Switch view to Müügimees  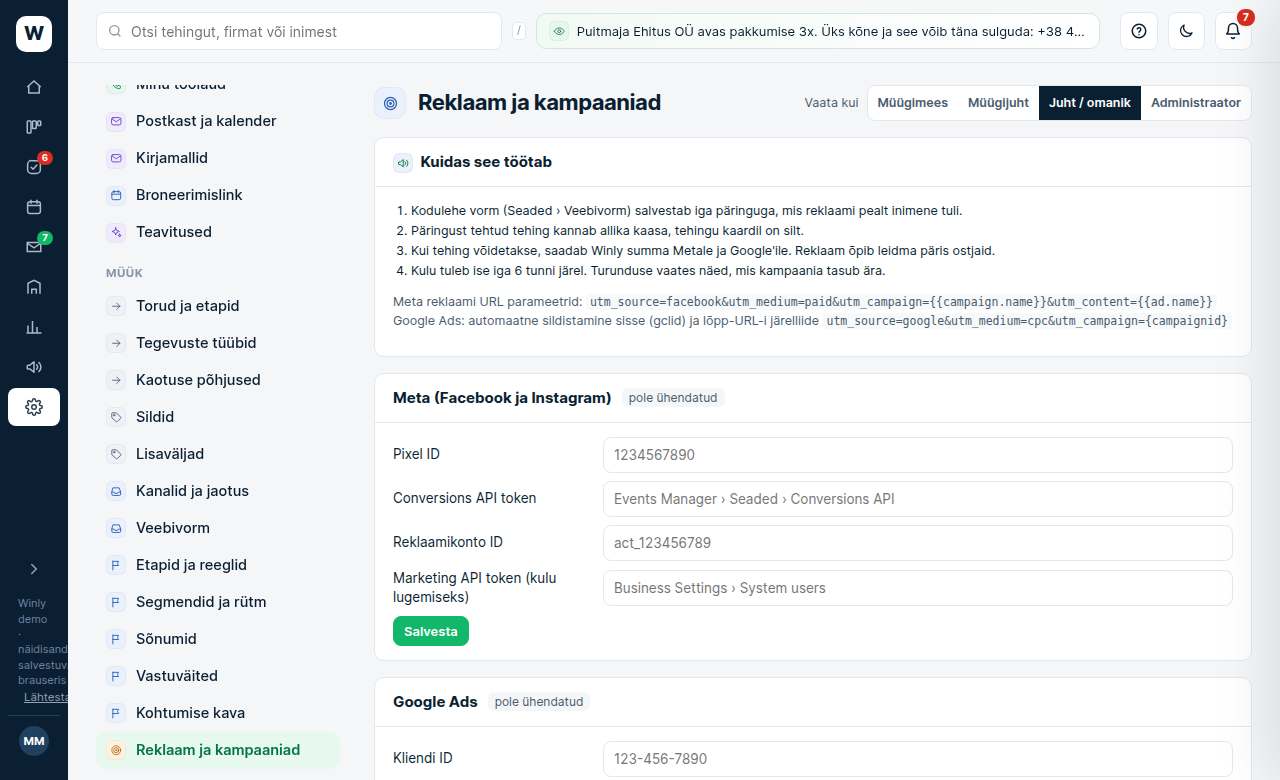[x=913, y=103]
